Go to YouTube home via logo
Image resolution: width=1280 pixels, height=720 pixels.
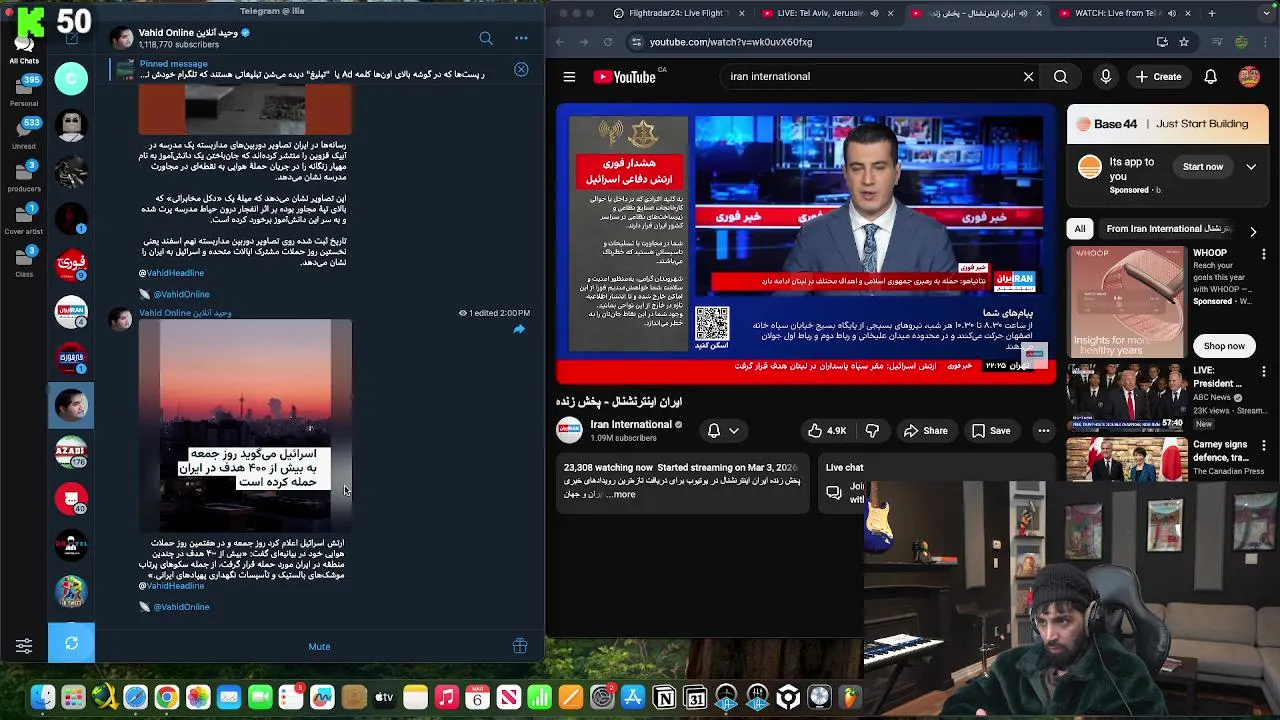[x=625, y=77]
